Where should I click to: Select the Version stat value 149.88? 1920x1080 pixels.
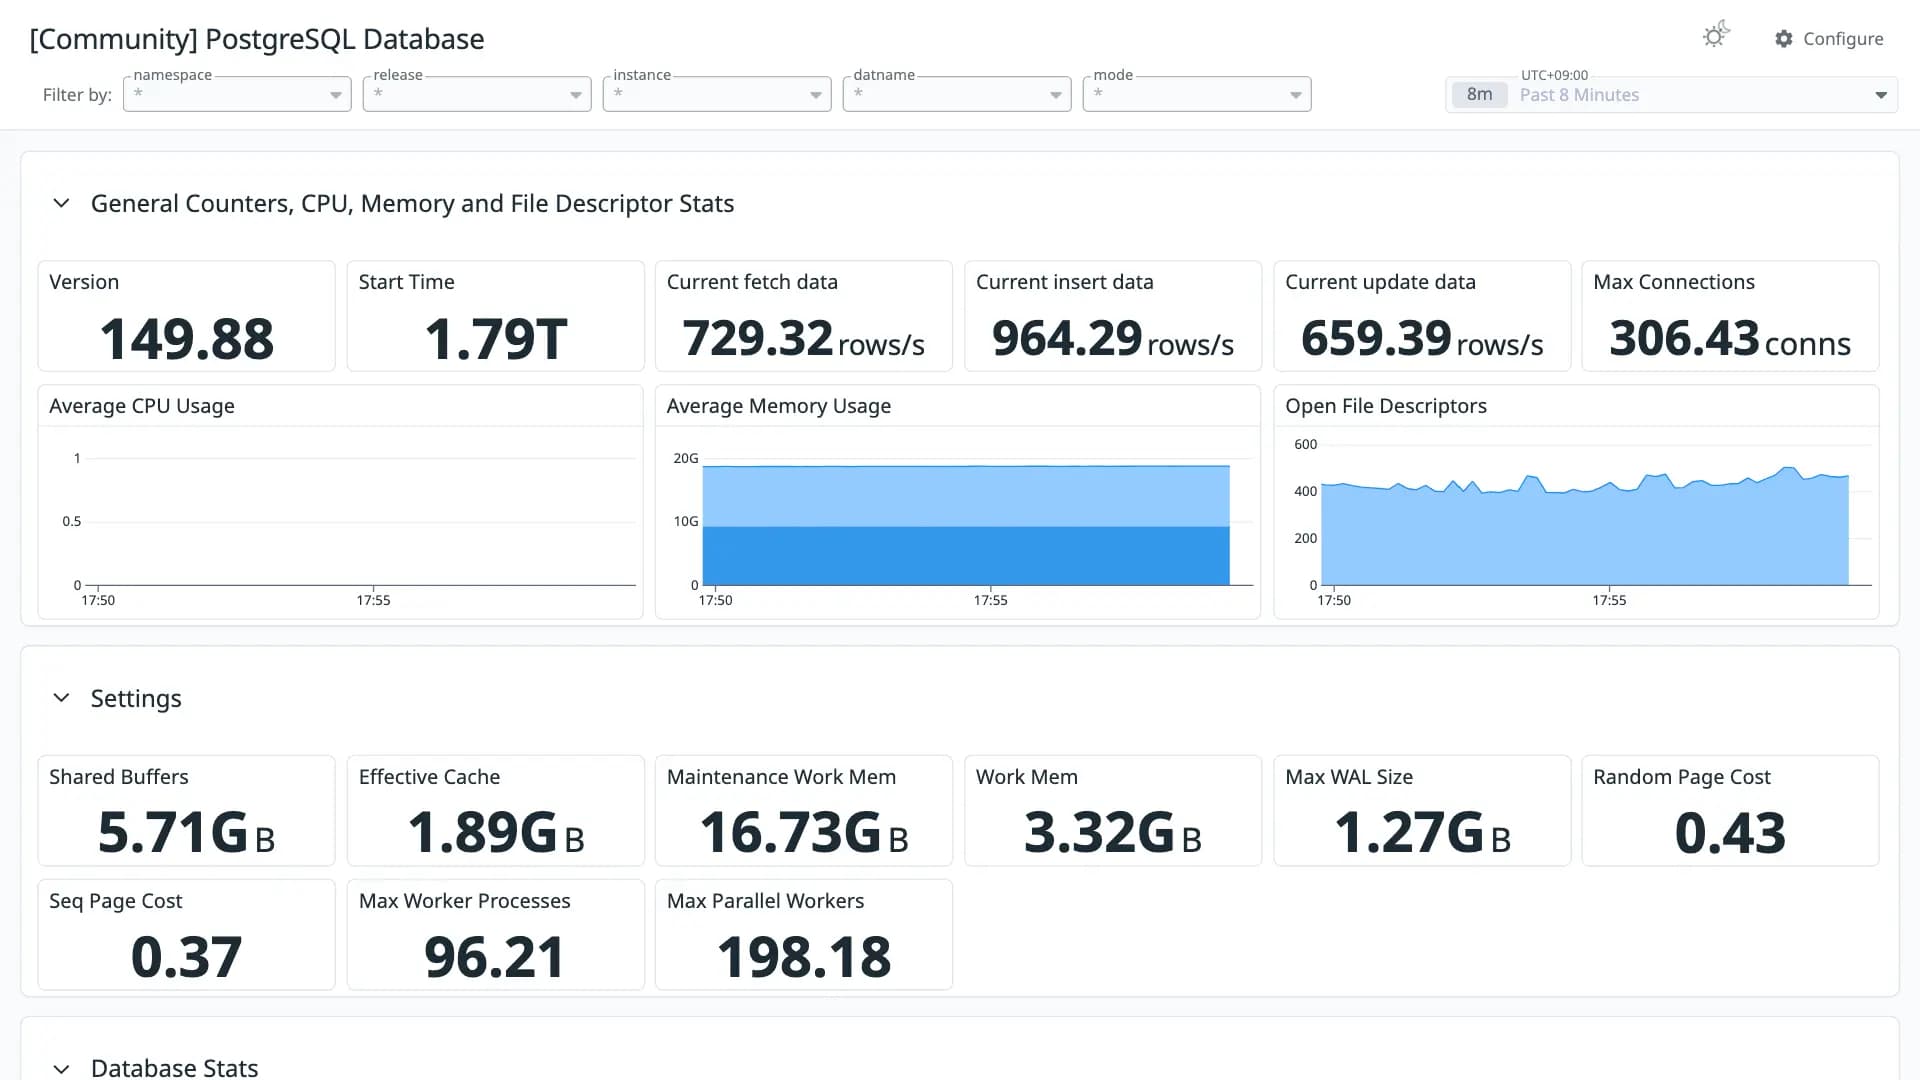pos(187,339)
